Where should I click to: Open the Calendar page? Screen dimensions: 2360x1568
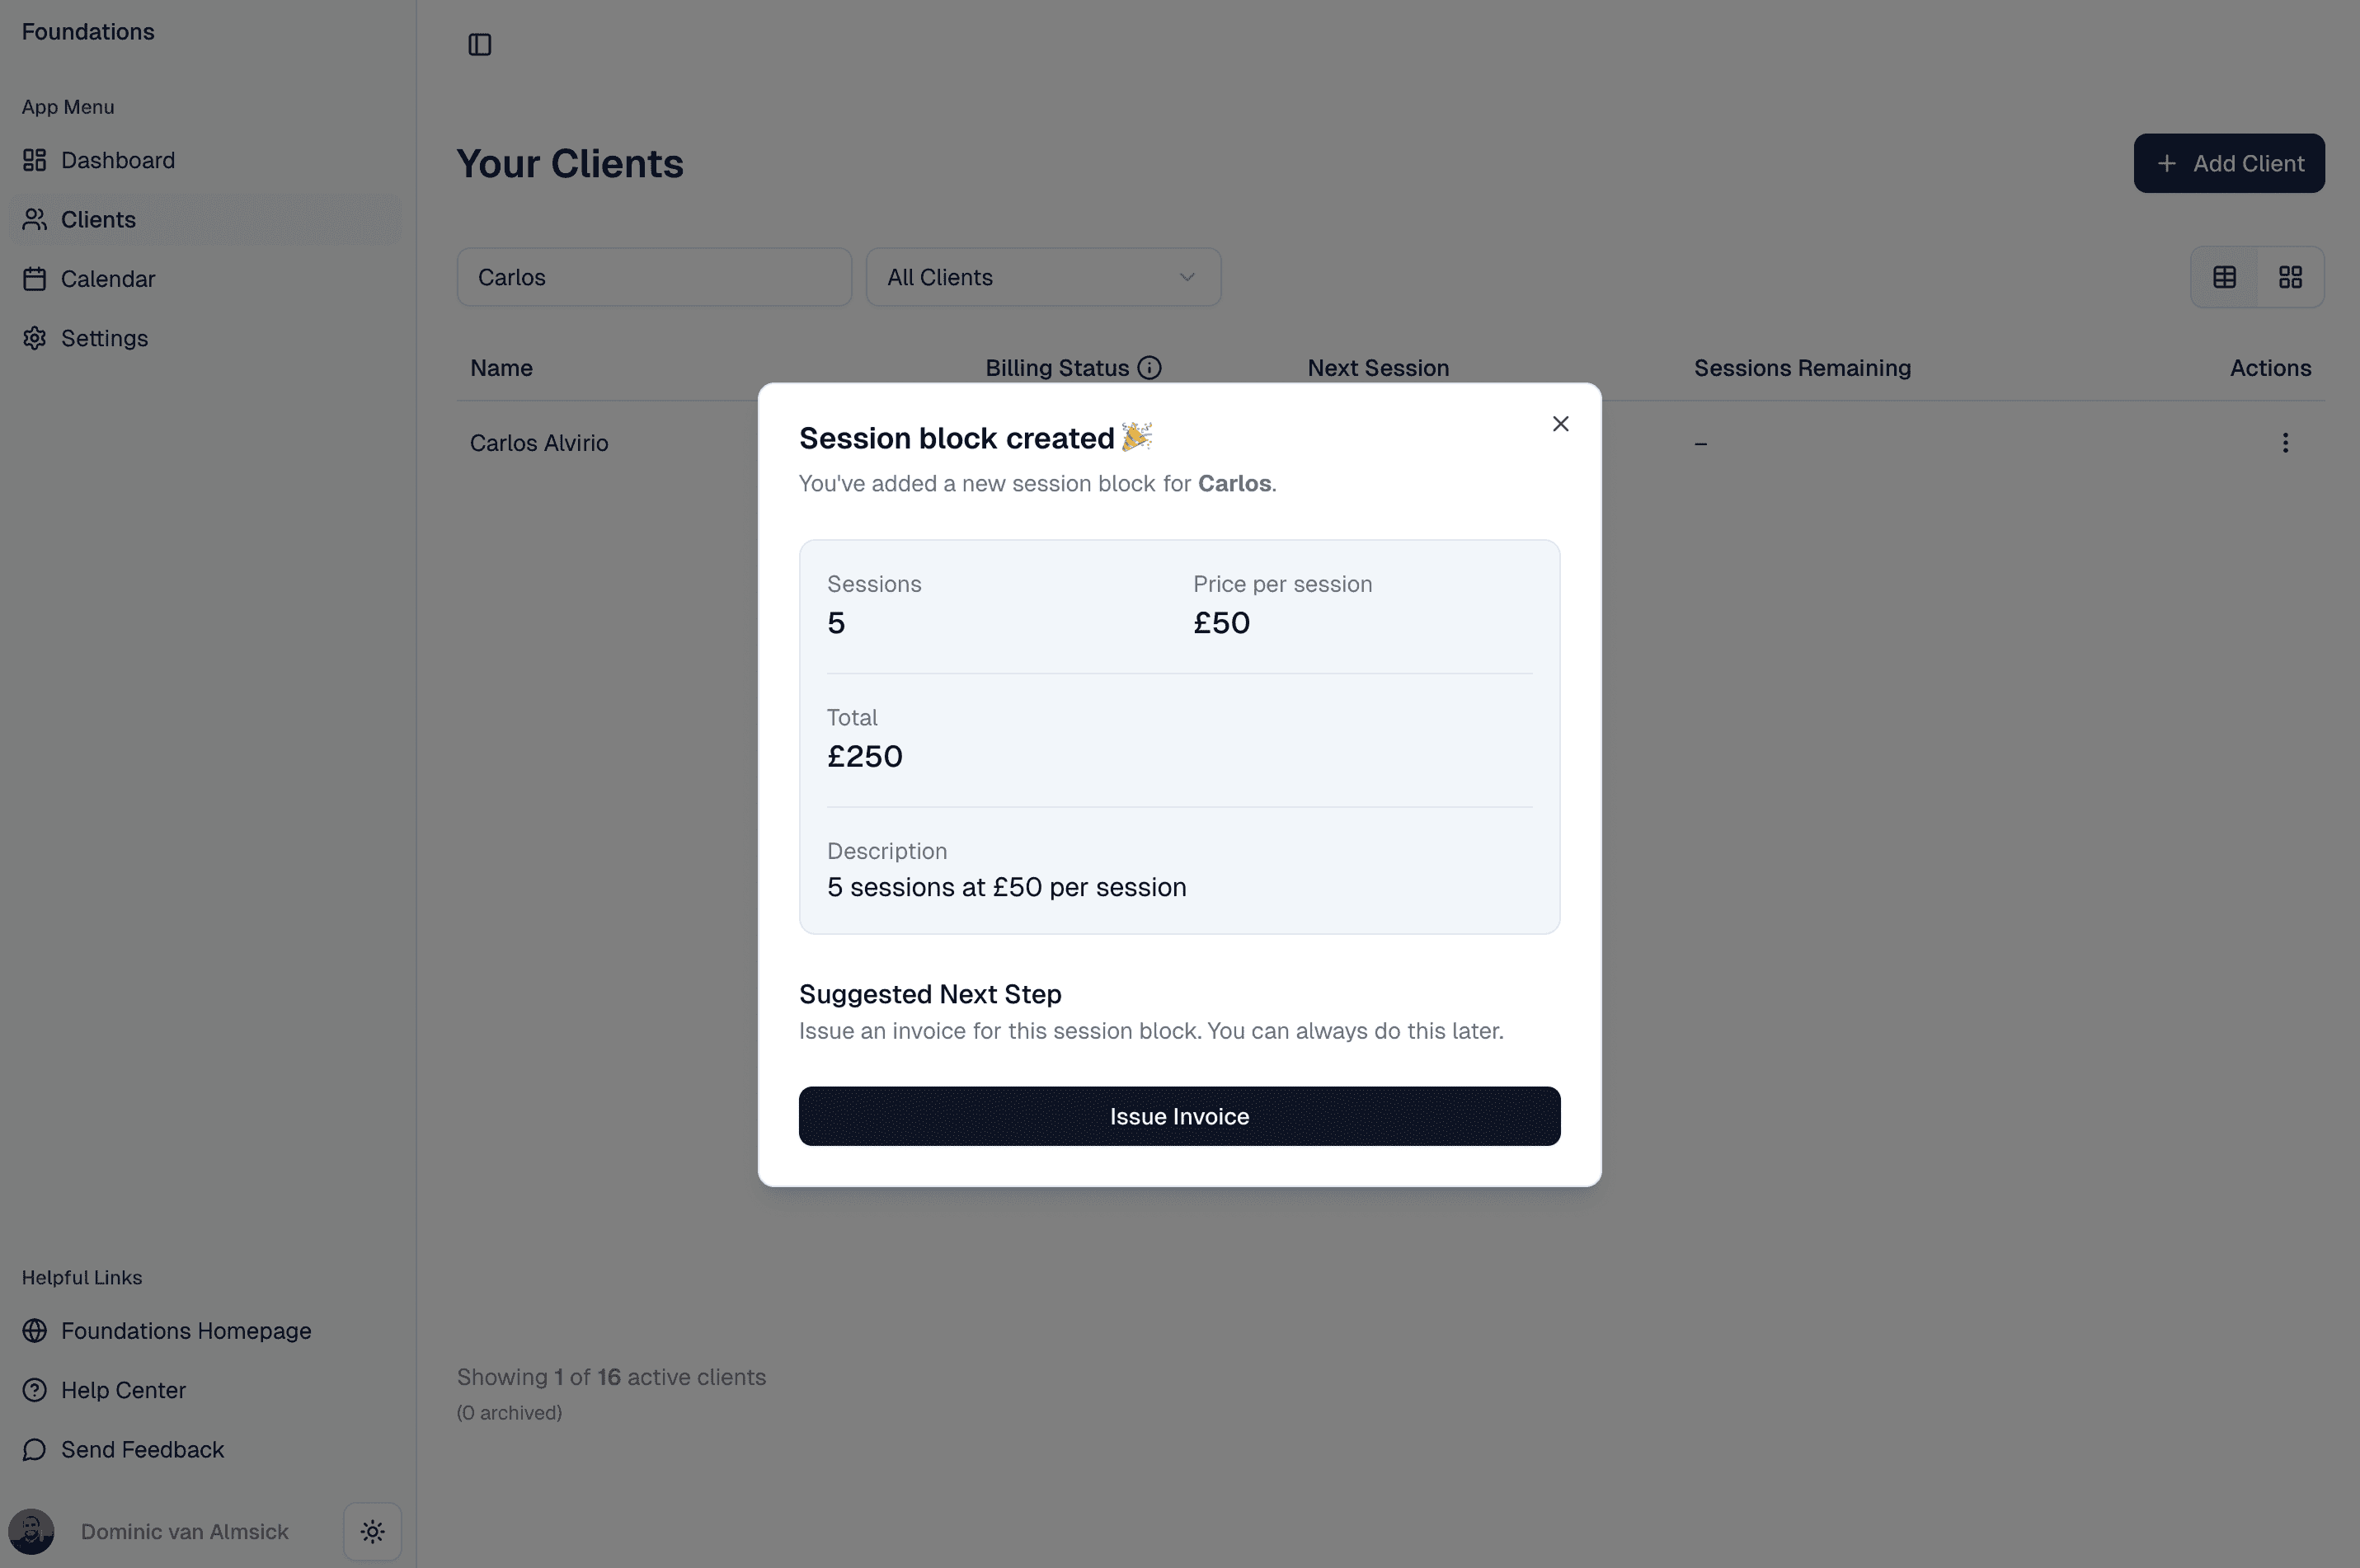pos(107,279)
